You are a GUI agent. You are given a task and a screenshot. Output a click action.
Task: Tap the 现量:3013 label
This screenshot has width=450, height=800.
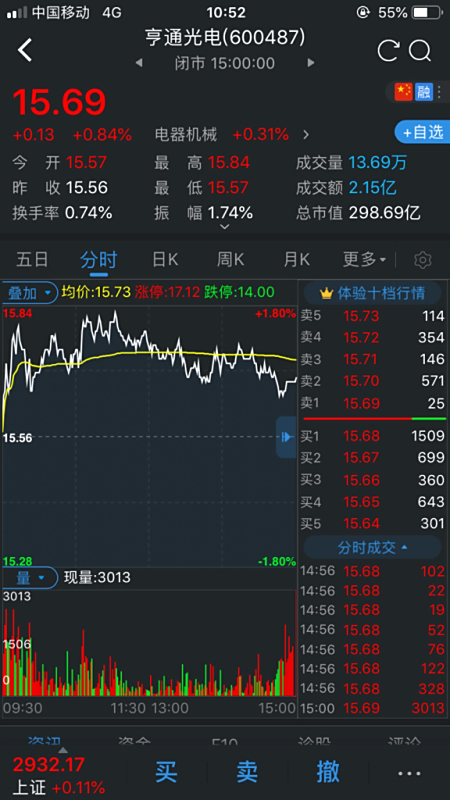click(97, 578)
